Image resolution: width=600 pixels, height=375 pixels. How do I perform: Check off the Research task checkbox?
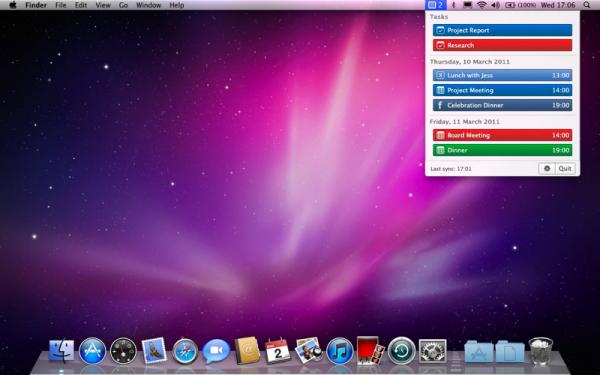pyautogui.click(x=440, y=45)
